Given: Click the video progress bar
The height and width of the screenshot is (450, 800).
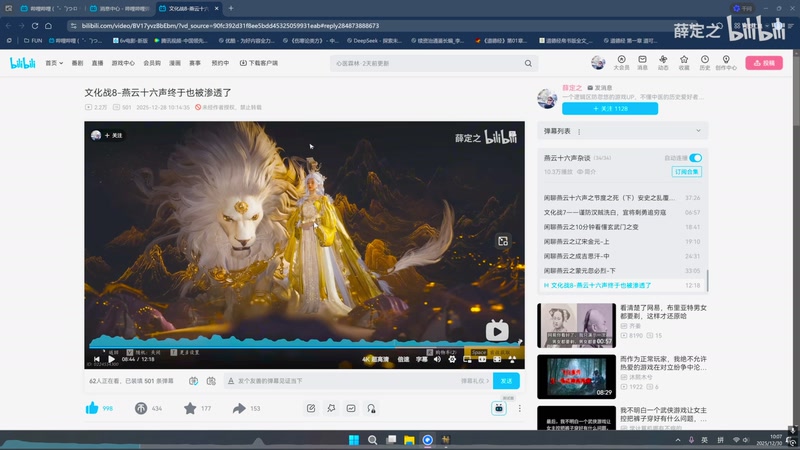Looking at the screenshot, I should point(304,347).
